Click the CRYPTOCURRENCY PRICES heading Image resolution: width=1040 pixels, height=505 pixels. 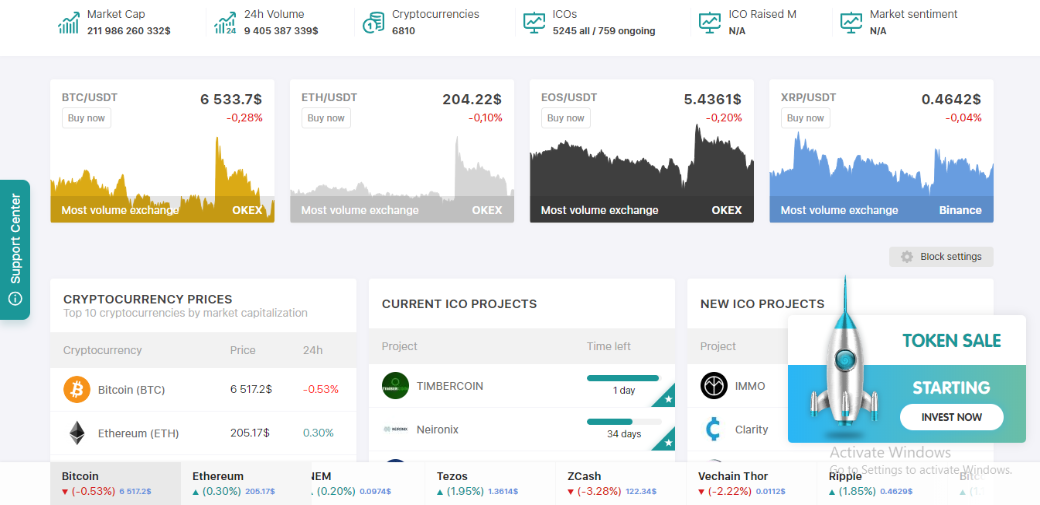tap(148, 299)
